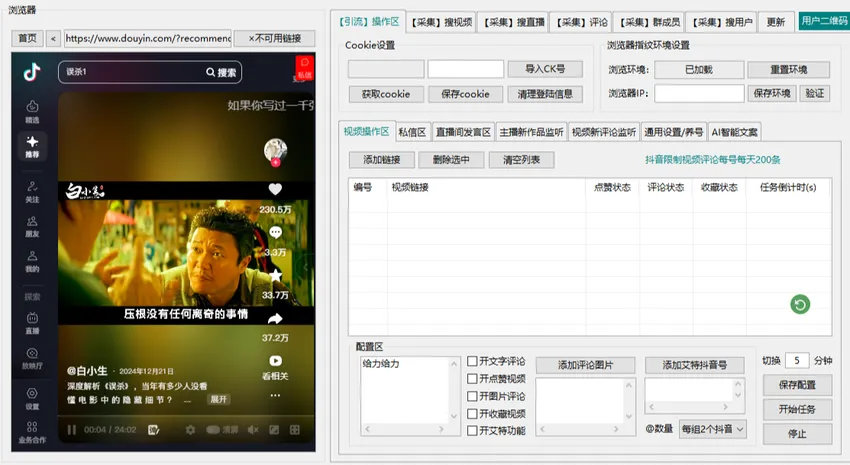850x465 pixels.
Task: Enable 开点赞视频 checkbox
Action: pos(472,378)
